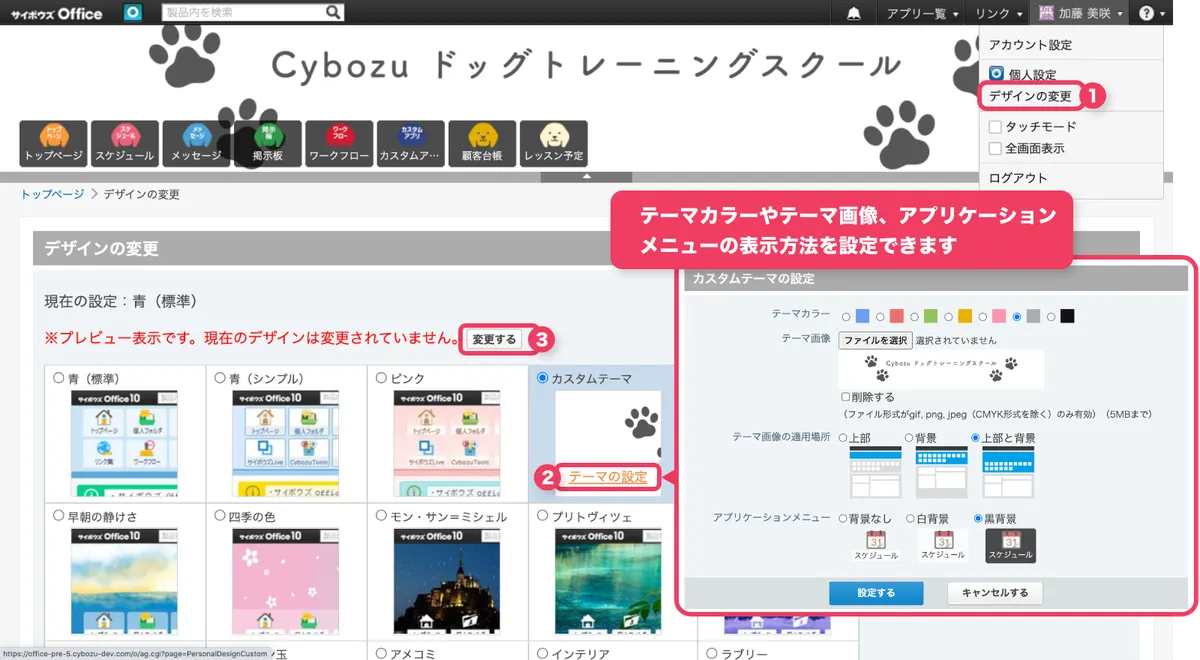Click the ファイルを選択 button

coord(875,340)
